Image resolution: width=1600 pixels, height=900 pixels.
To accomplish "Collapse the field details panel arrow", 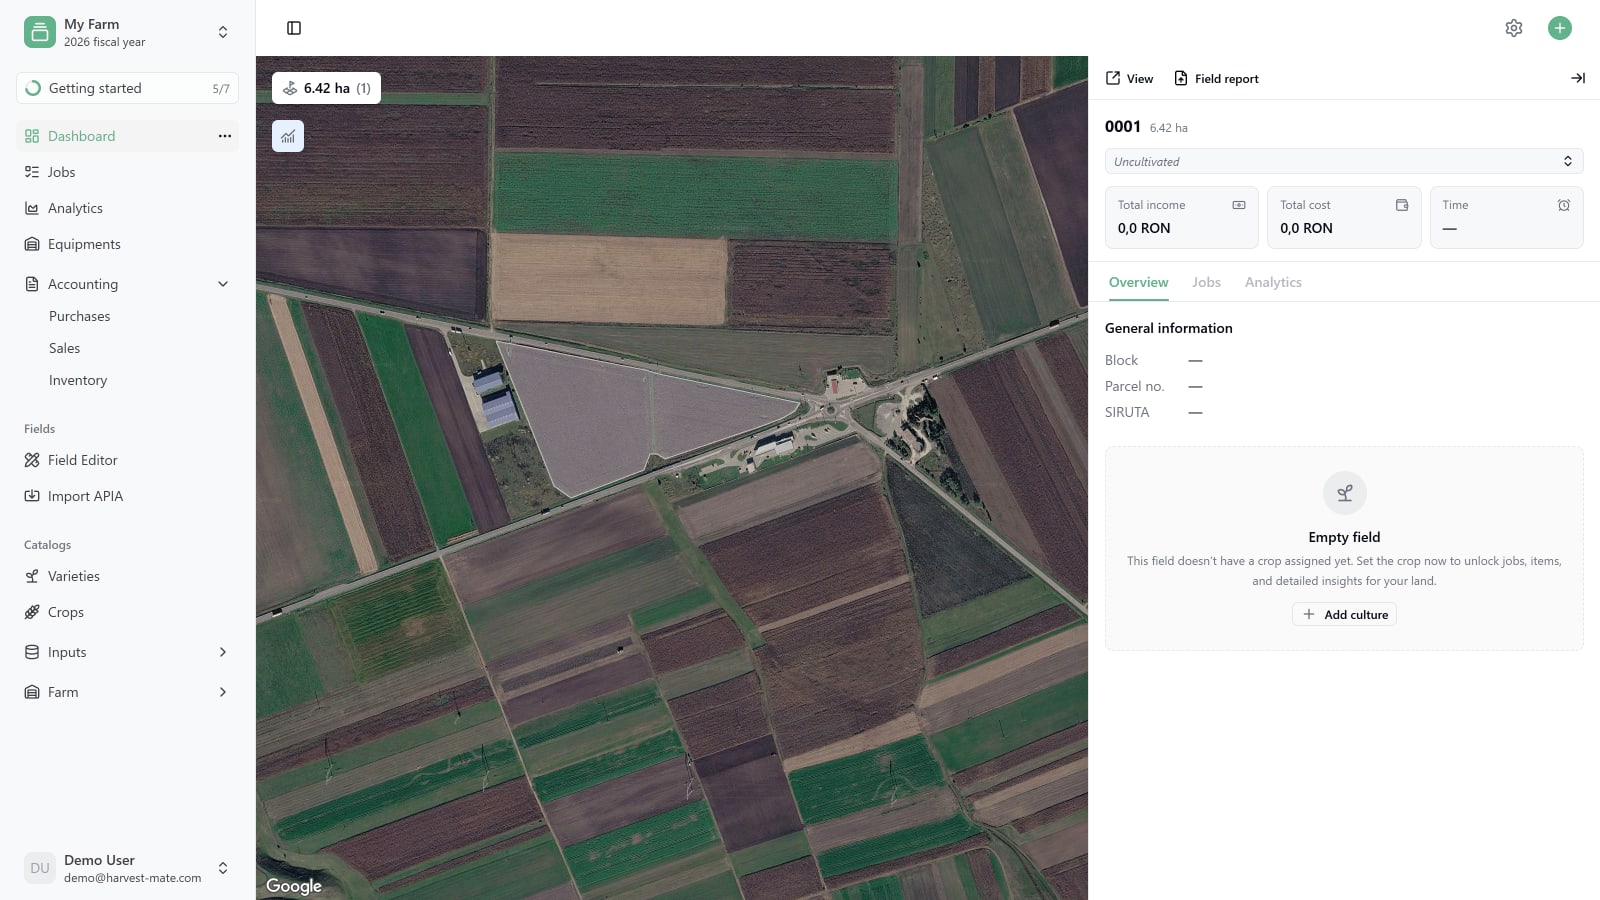I will coord(1578,78).
